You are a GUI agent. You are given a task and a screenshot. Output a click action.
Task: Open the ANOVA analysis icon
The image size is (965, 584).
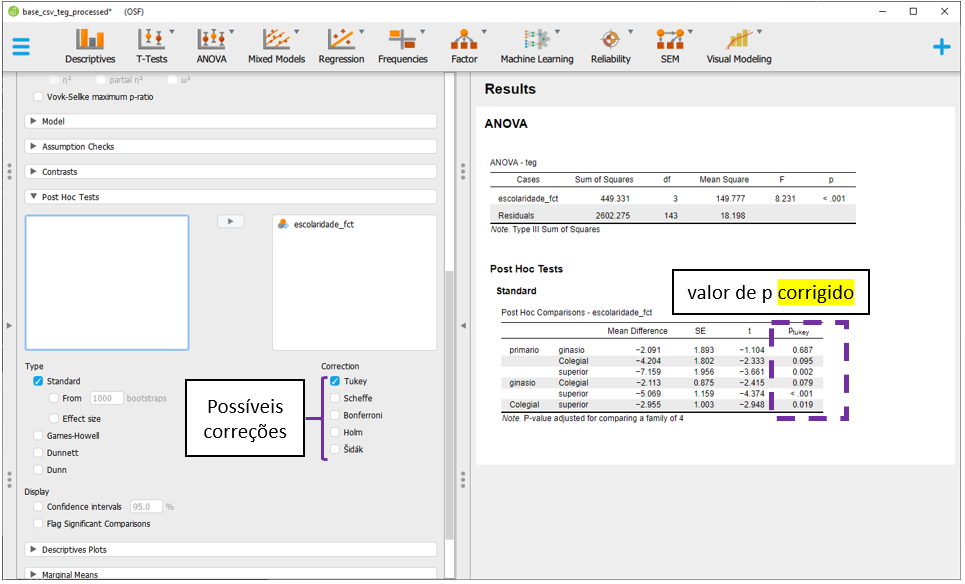tap(211, 46)
